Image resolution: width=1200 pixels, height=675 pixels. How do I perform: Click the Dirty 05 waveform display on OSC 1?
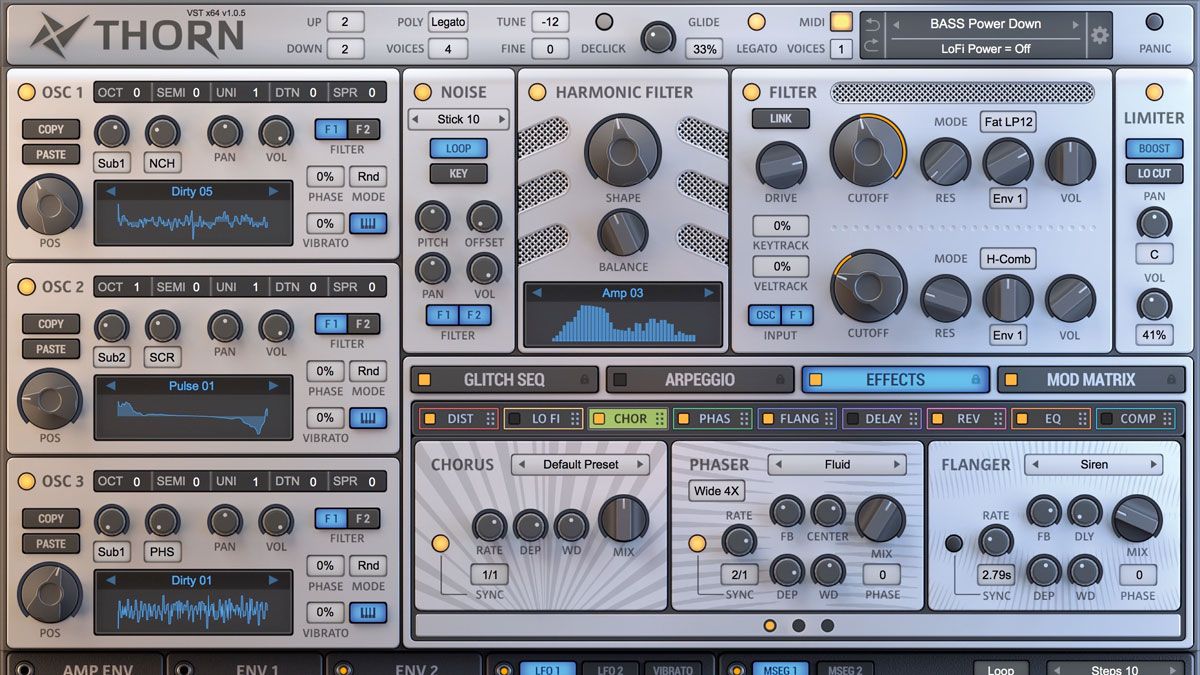pyautogui.click(x=193, y=212)
